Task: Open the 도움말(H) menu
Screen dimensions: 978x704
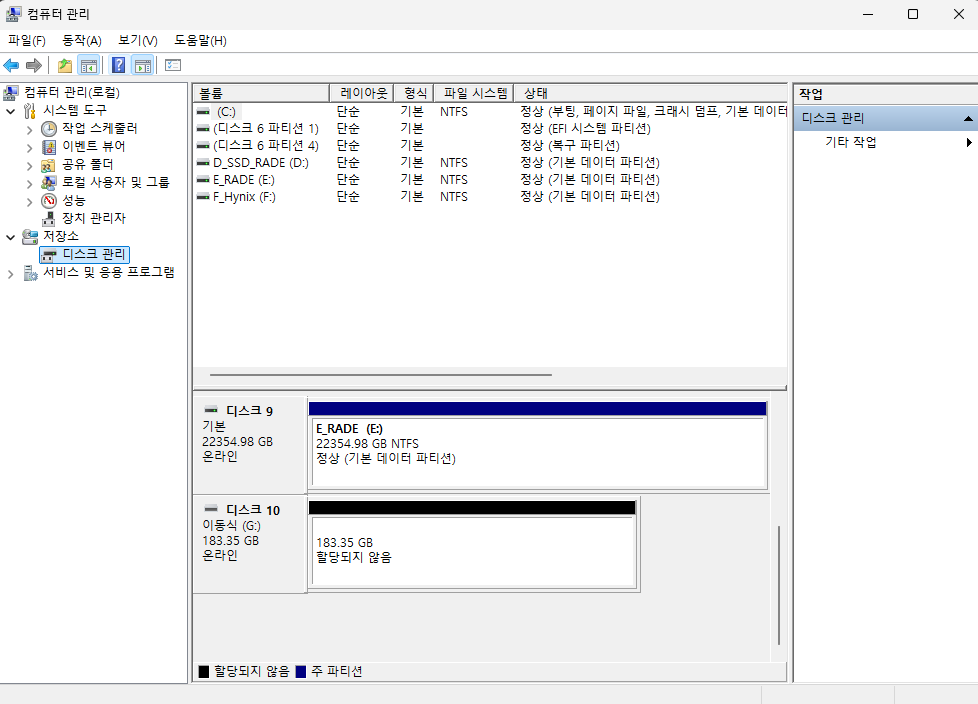Action: click(x=200, y=41)
